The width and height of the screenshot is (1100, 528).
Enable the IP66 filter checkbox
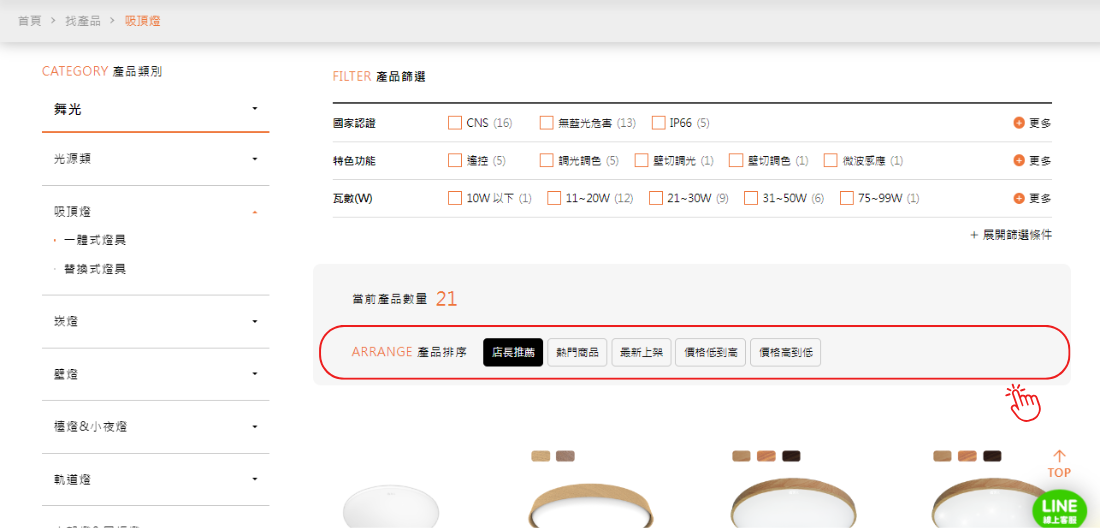click(x=659, y=123)
